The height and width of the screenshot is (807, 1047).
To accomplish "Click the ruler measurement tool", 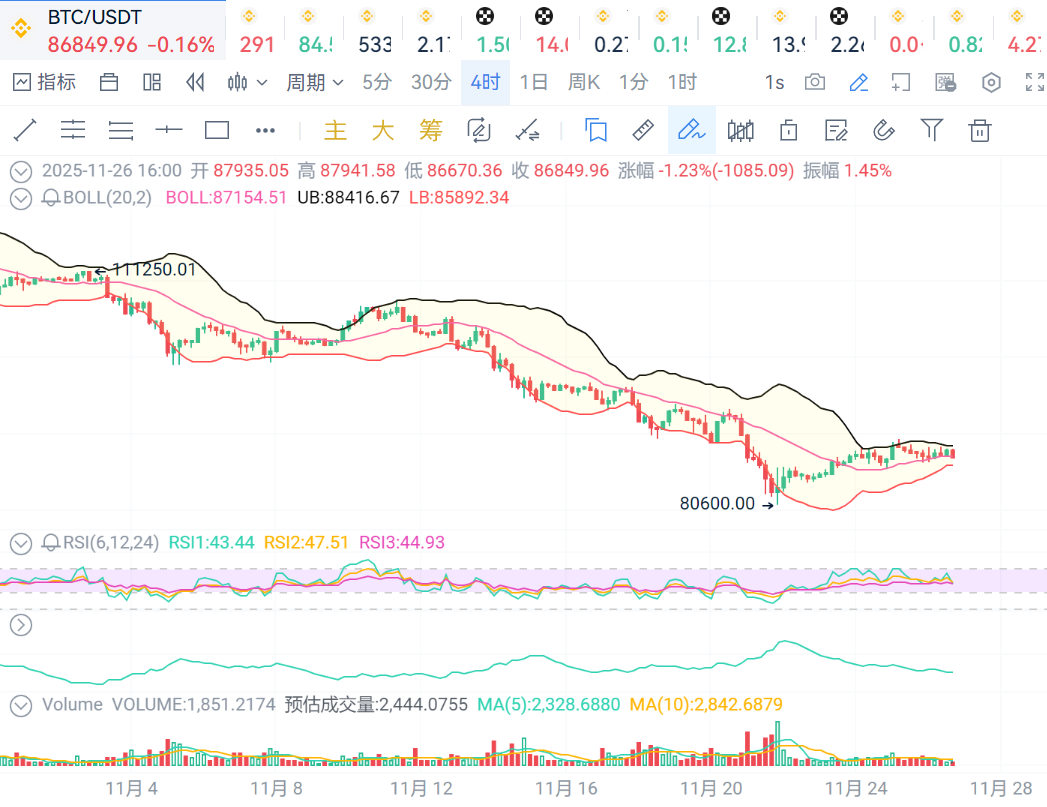I will click(643, 130).
